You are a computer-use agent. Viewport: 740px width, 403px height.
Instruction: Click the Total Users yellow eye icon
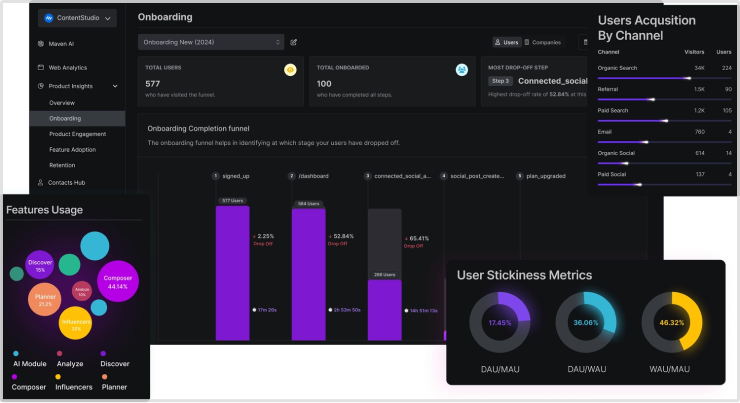pos(290,70)
